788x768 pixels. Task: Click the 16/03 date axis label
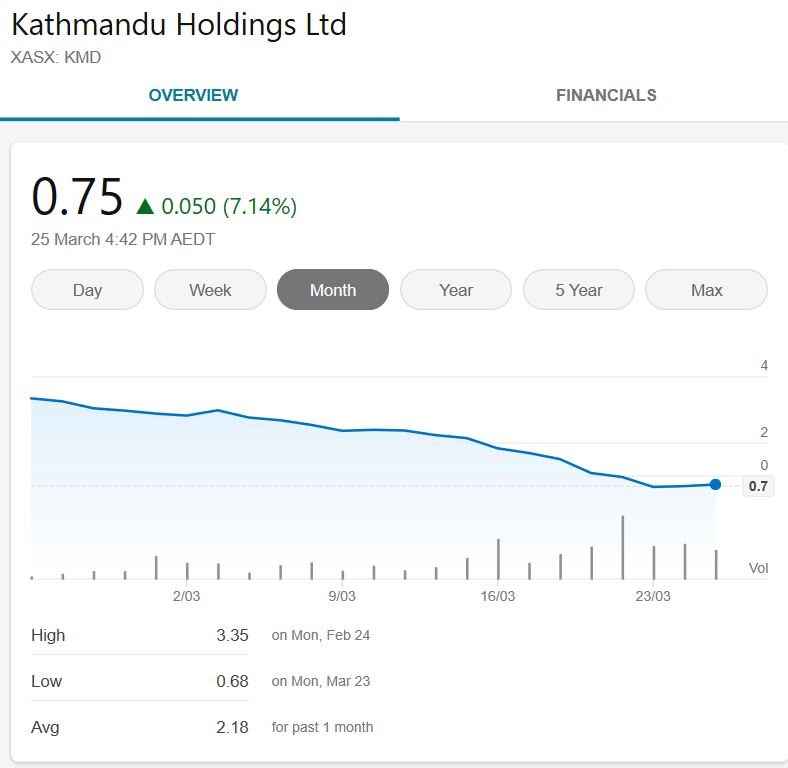(498, 596)
